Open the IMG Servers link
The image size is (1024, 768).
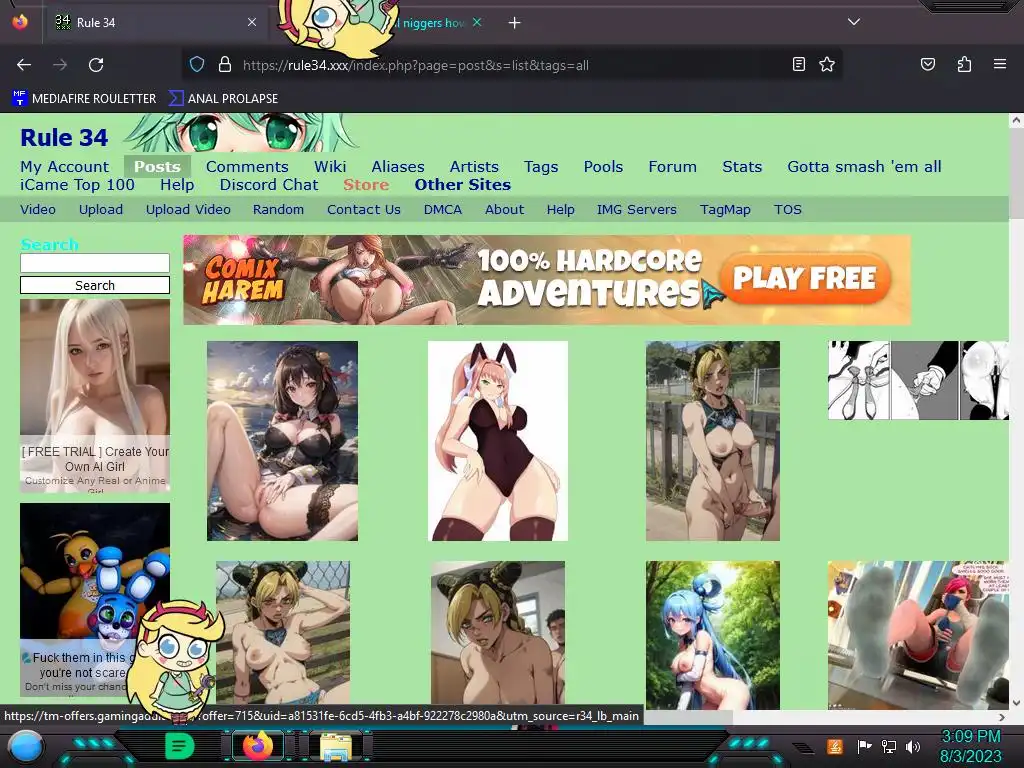637,210
